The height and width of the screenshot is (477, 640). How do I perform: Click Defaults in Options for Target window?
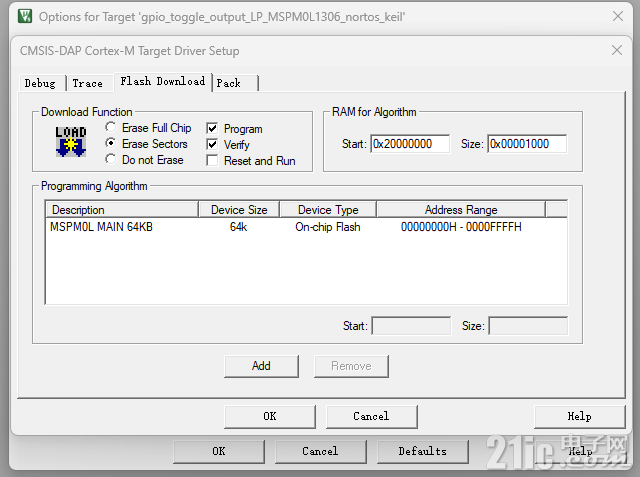[422, 451]
